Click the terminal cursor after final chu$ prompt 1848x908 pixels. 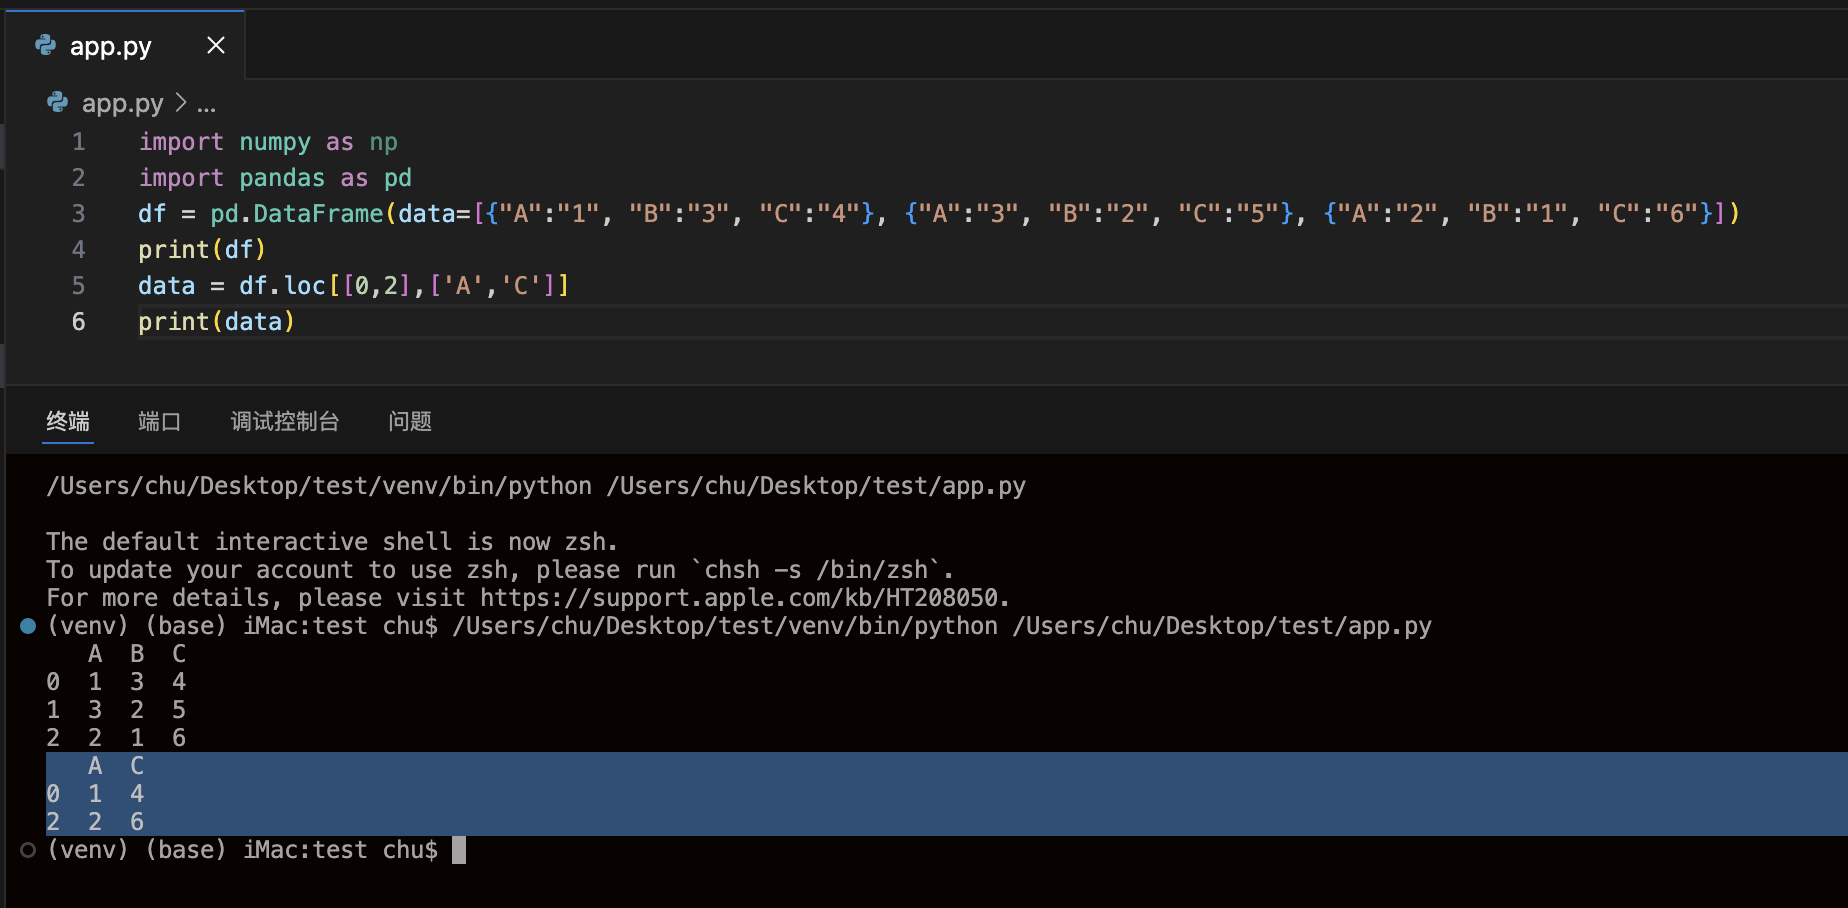pyautogui.click(x=459, y=850)
